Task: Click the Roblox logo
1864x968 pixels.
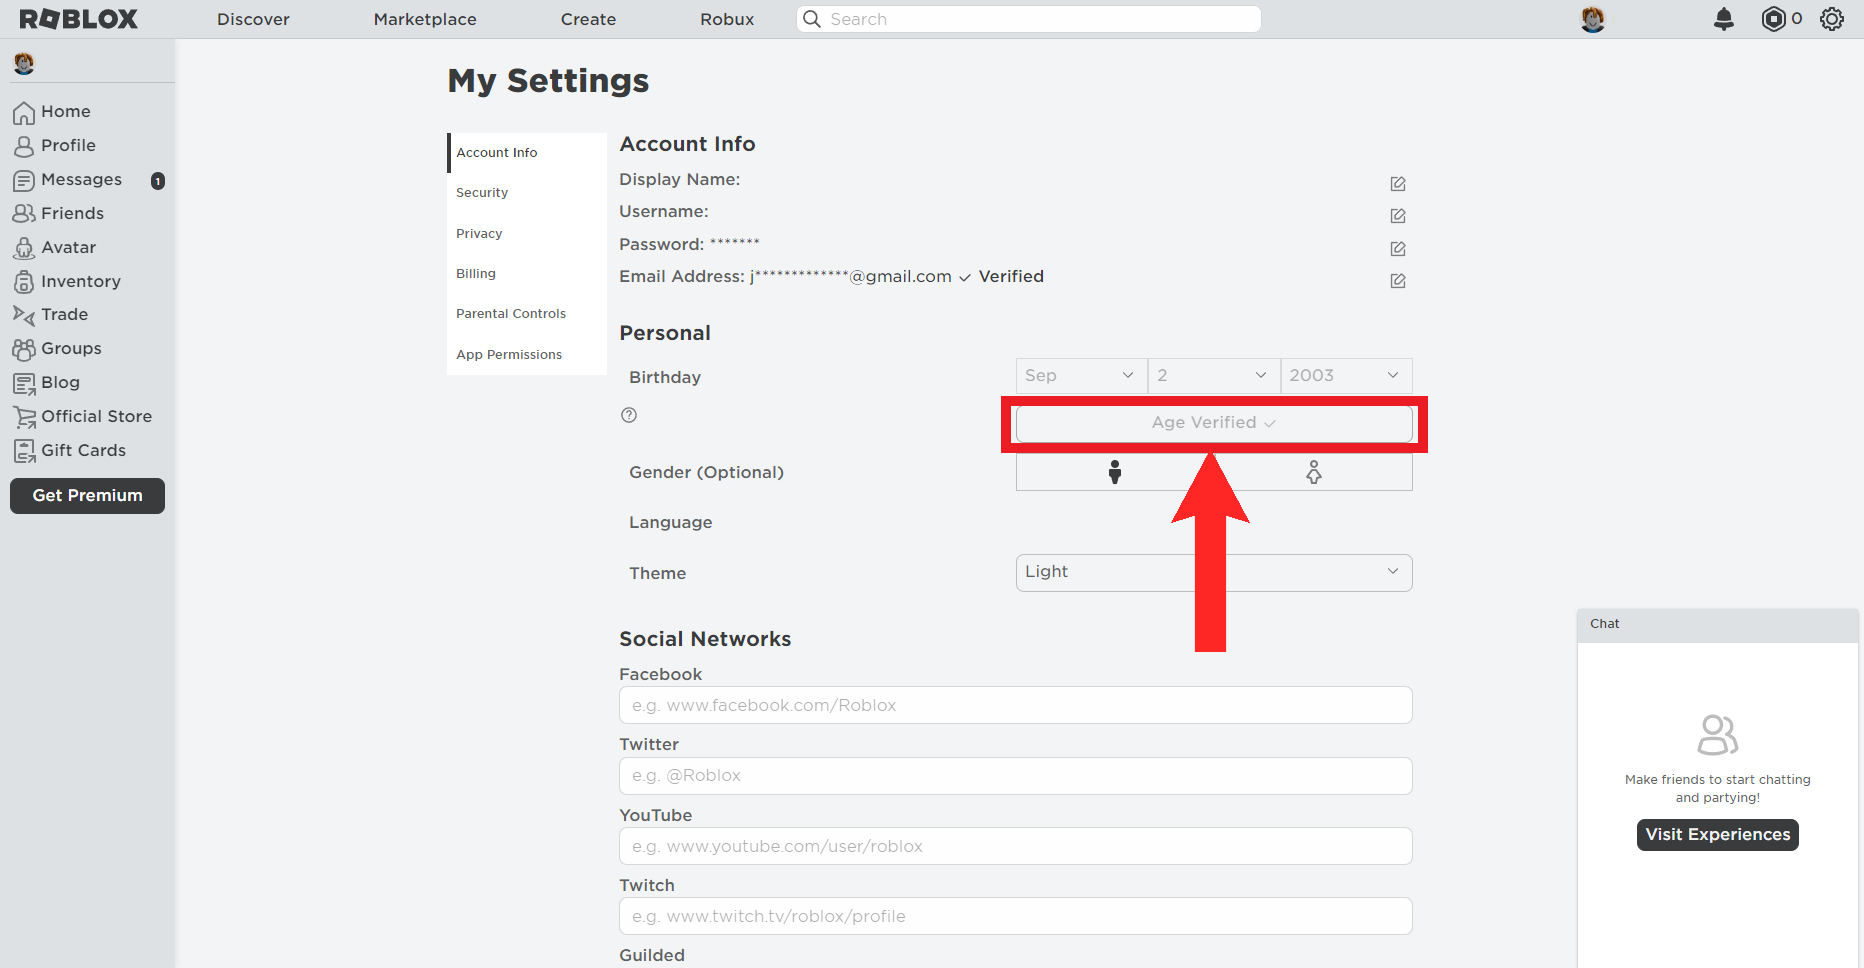Action: [79, 19]
